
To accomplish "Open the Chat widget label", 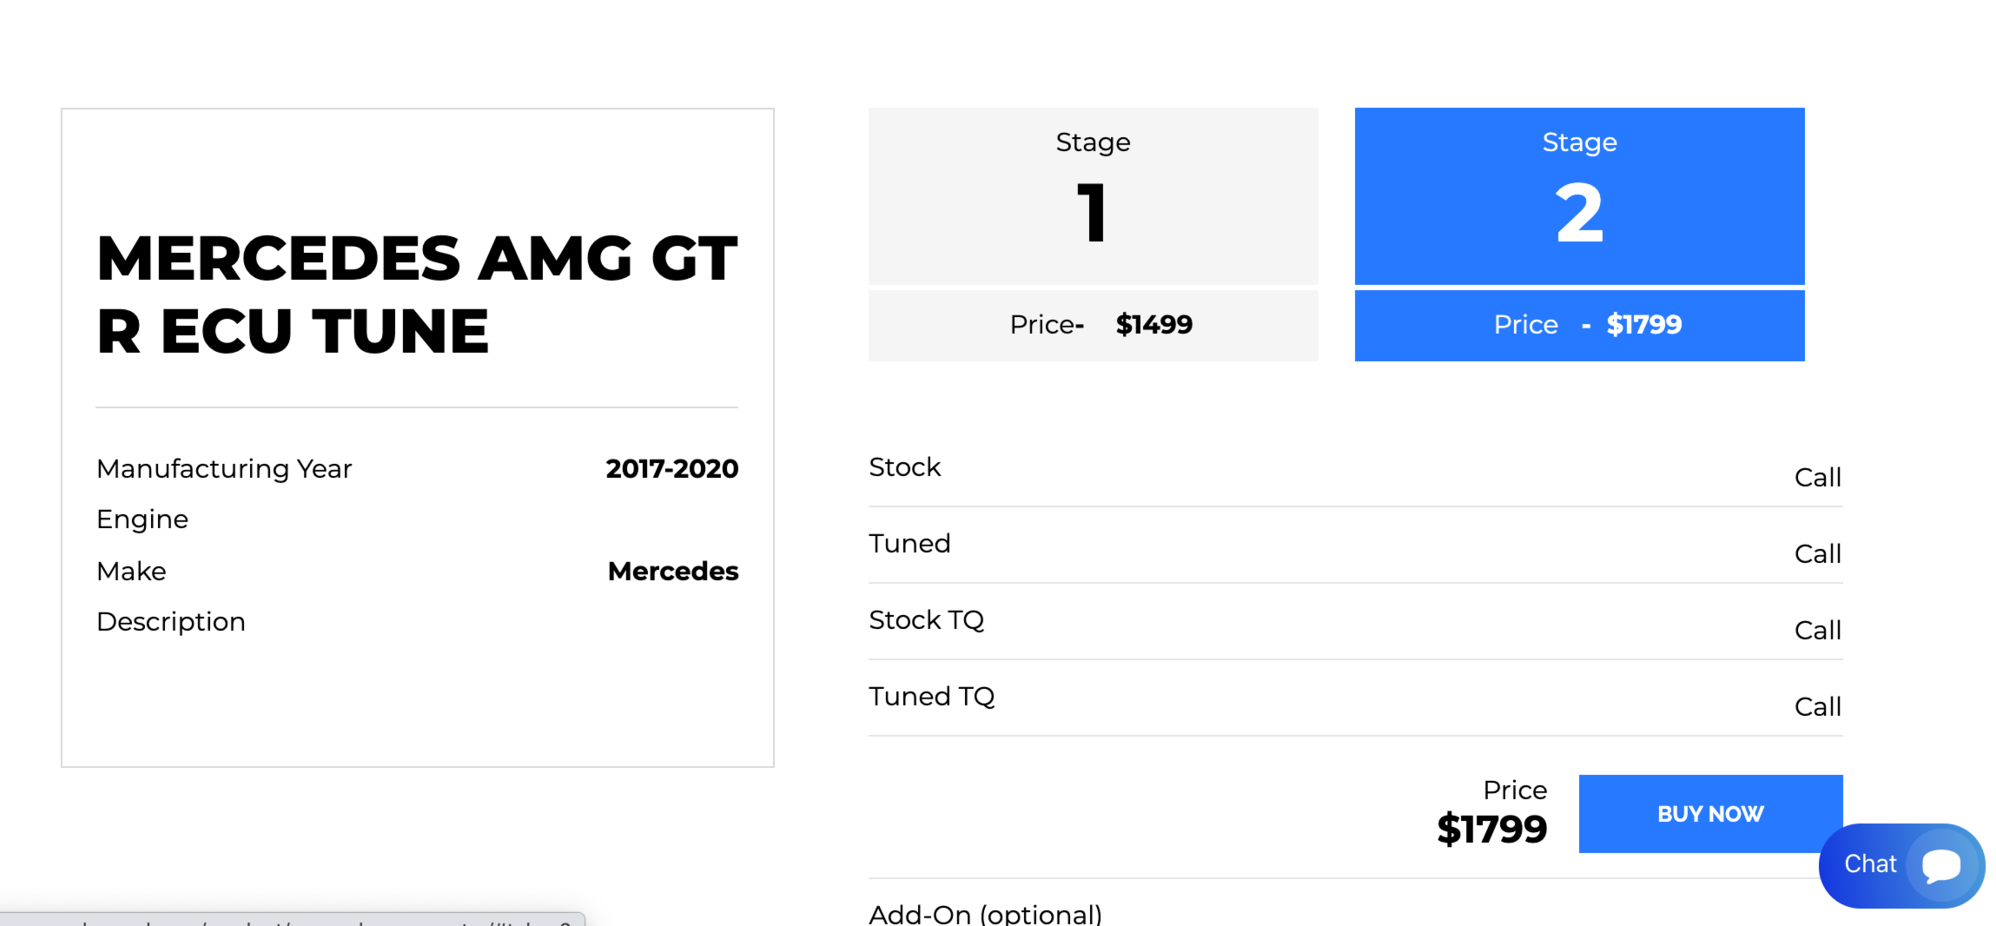I will tap(1869, 864).
